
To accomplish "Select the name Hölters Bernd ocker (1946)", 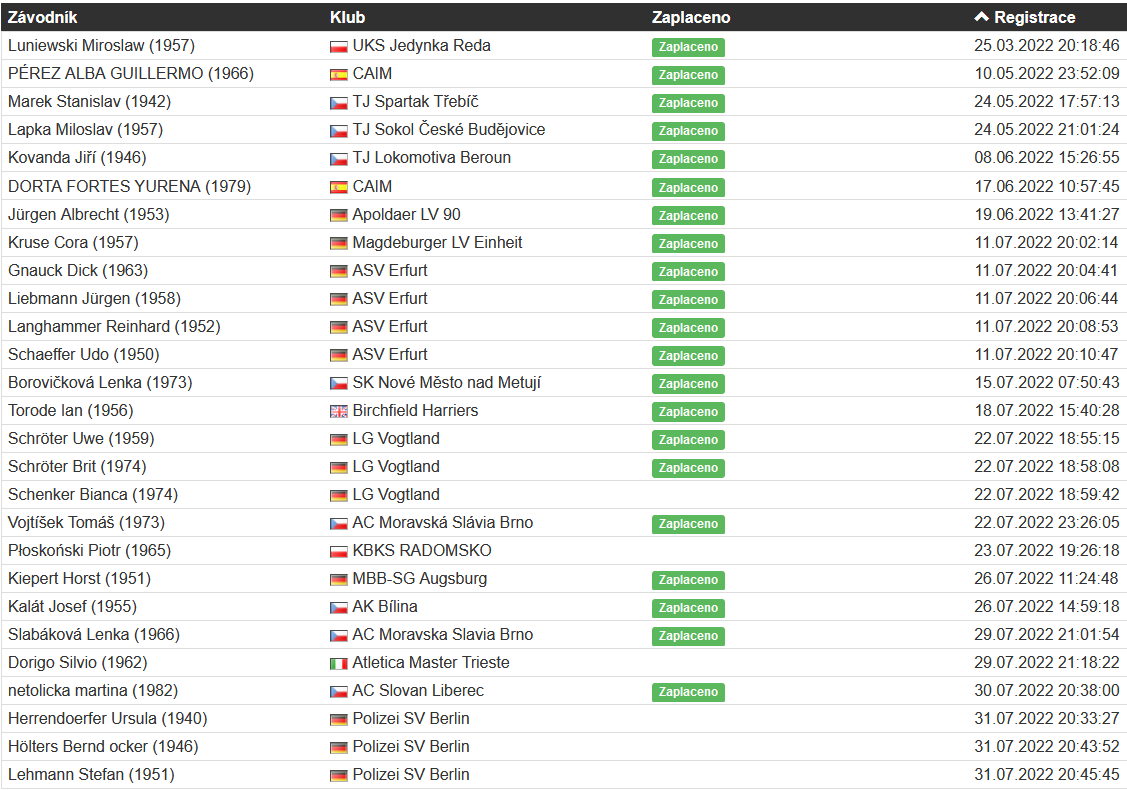I will [x=103, y=747].
